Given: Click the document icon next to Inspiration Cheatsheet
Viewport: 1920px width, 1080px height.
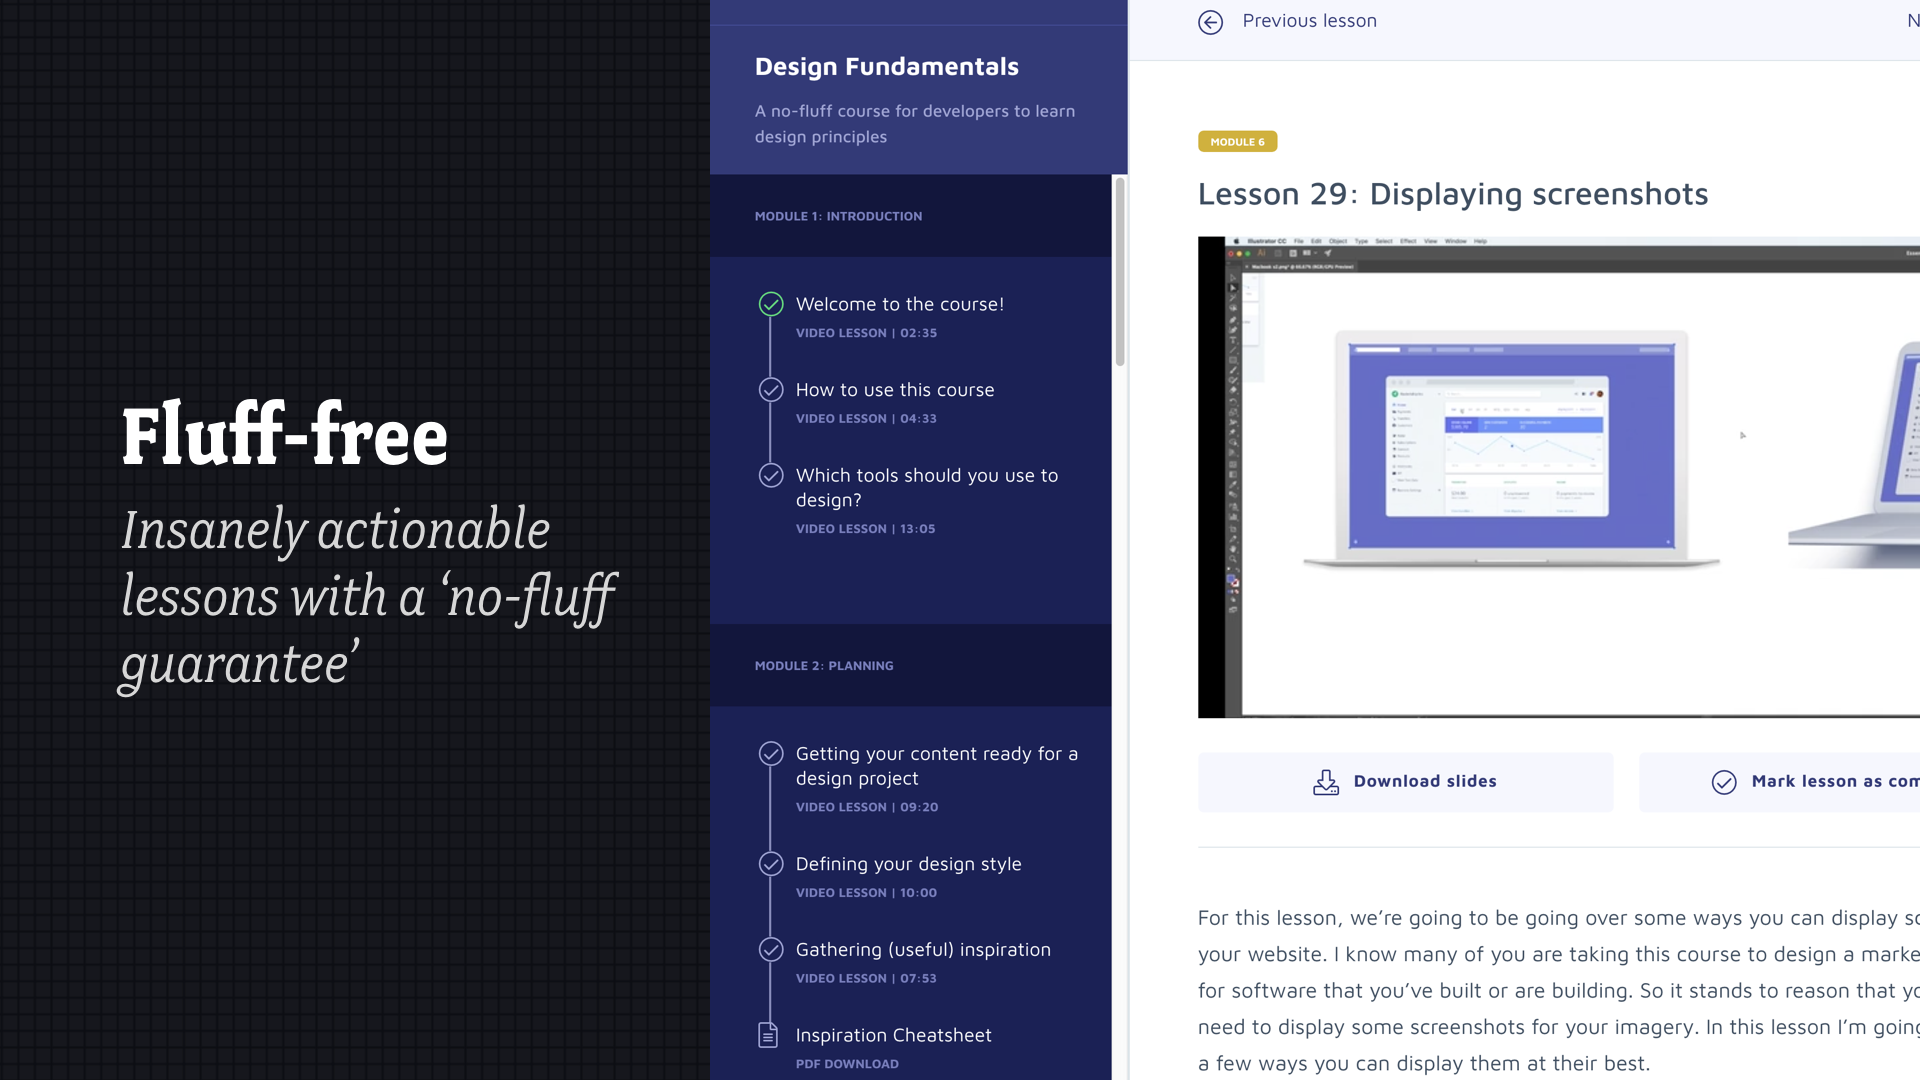Looking at the screenshot, I should (x=769, y=1035).
